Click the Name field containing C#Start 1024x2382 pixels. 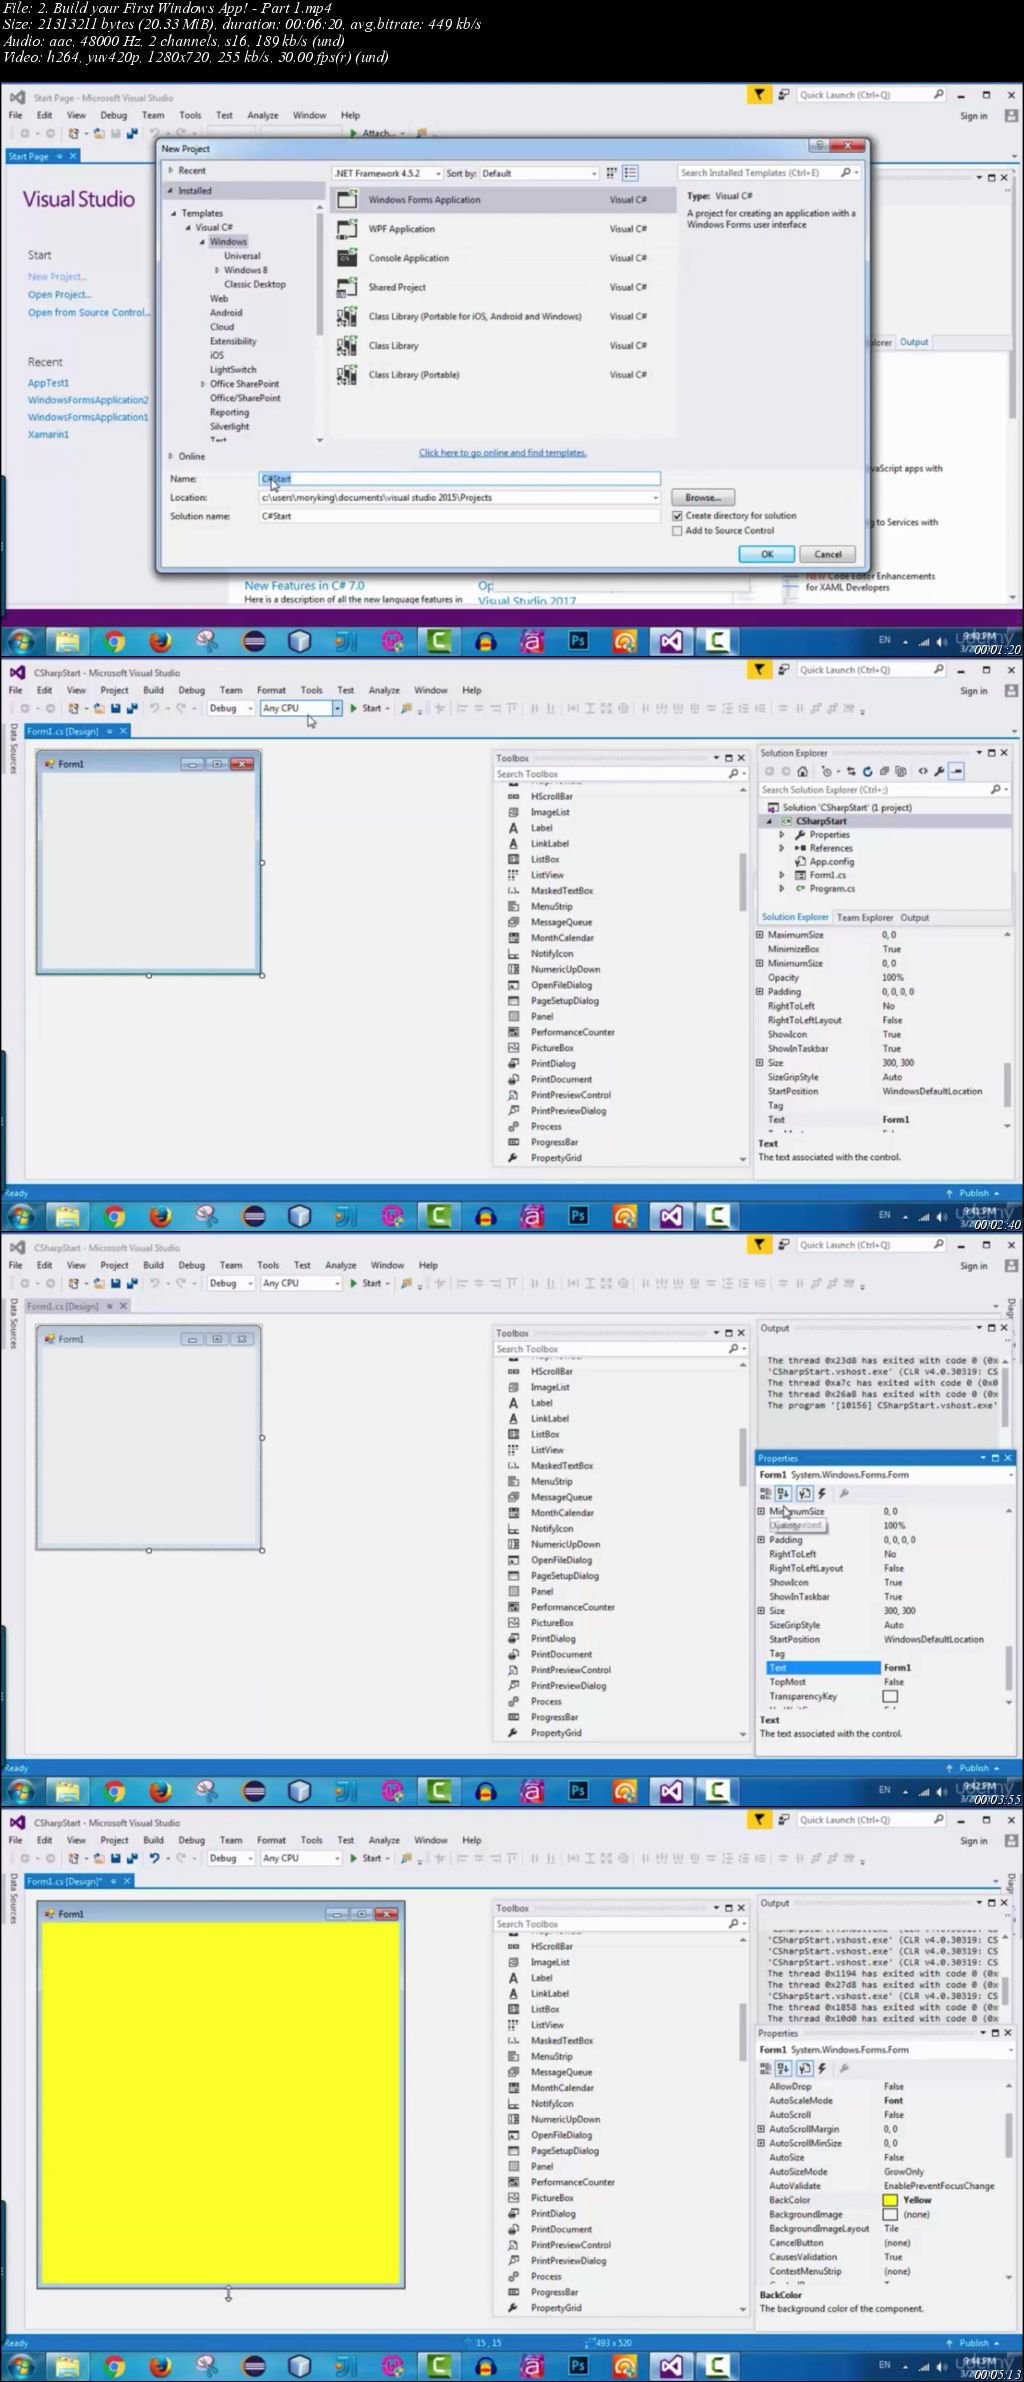point(459,479)
